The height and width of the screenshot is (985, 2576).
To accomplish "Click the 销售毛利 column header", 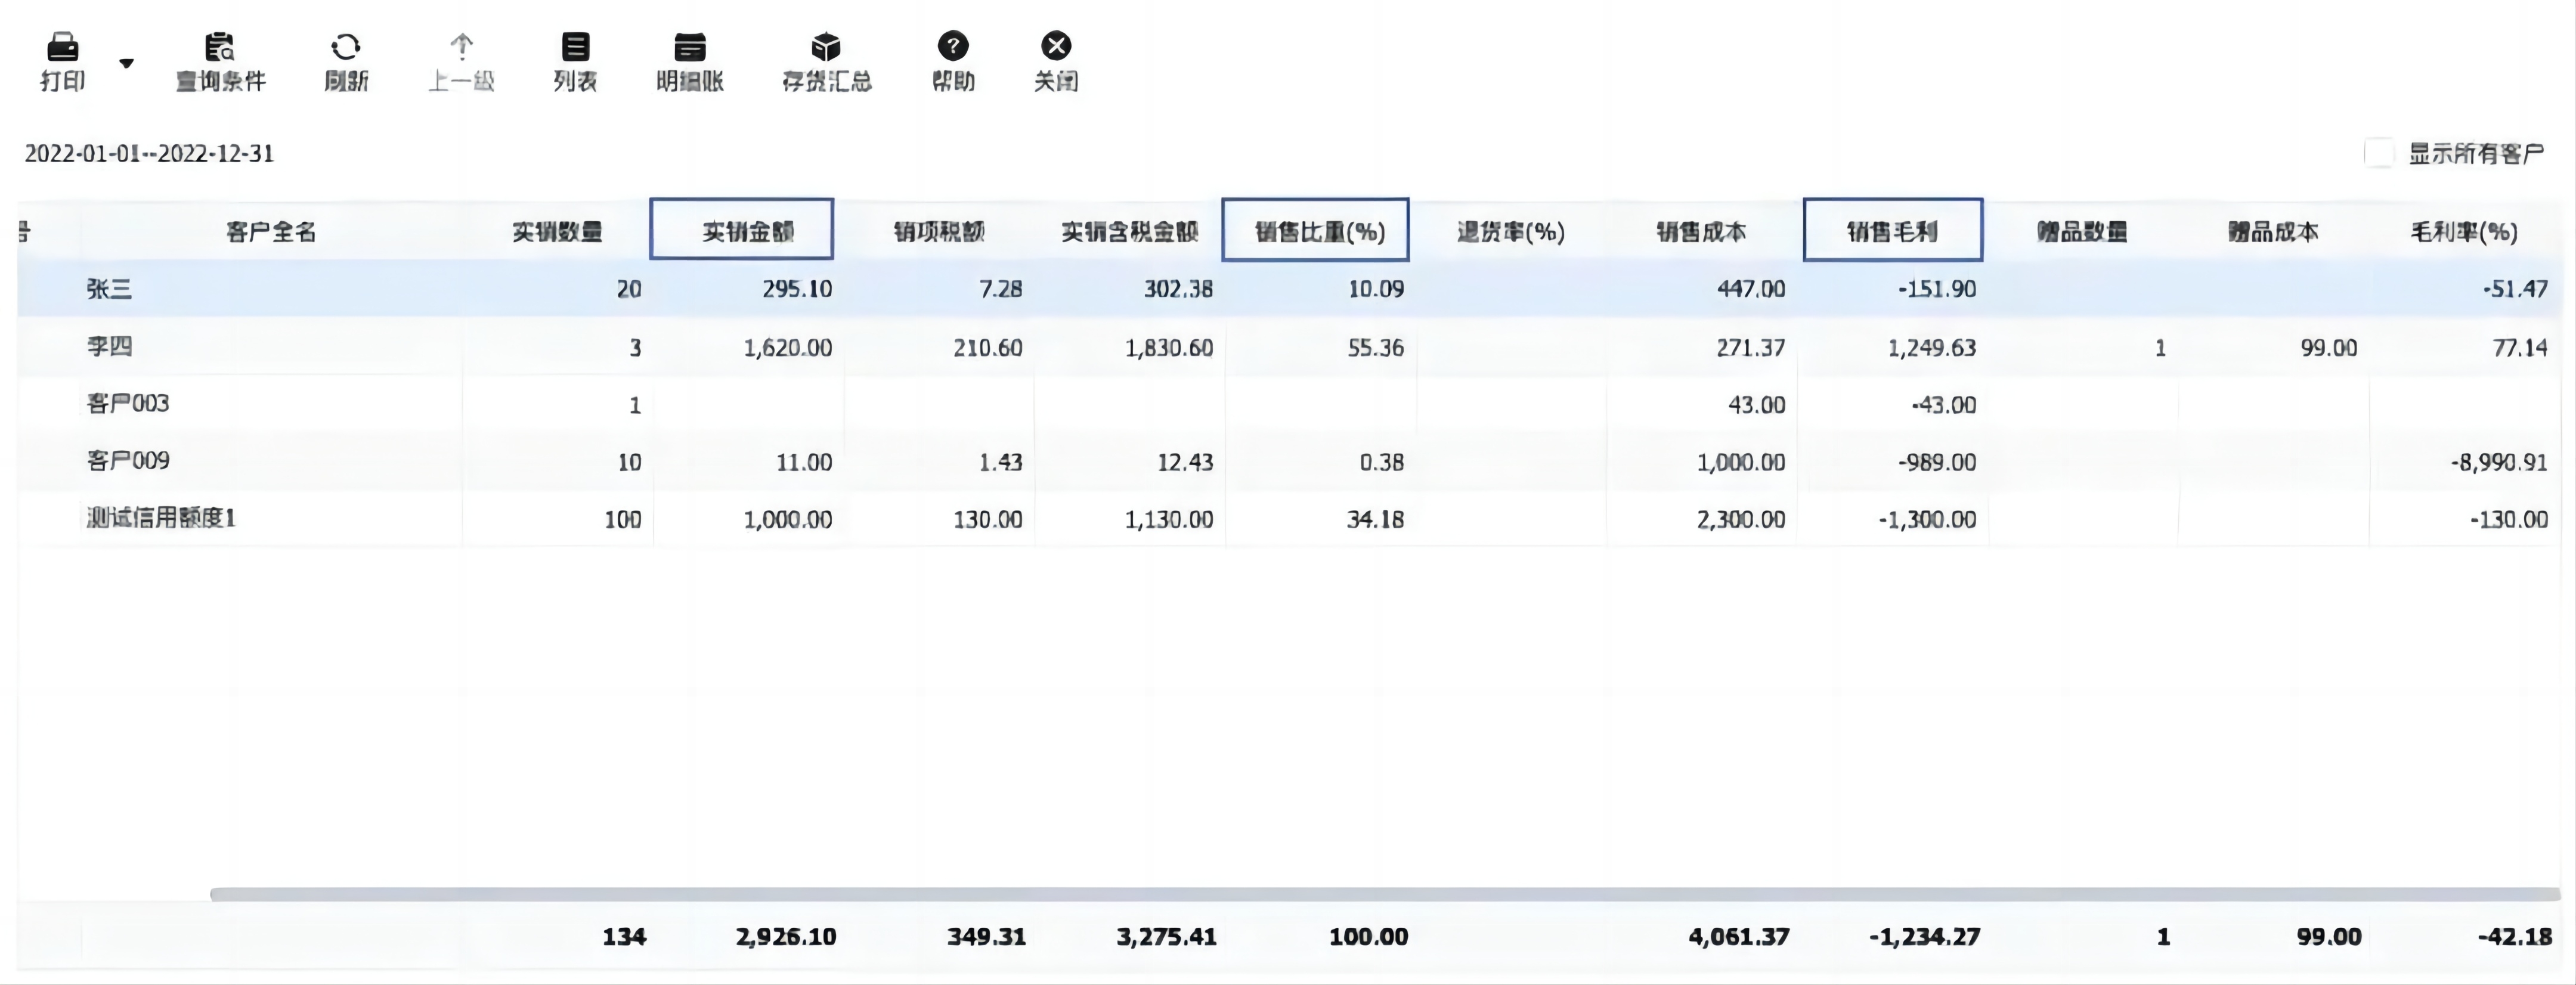I will [1892, 231].
